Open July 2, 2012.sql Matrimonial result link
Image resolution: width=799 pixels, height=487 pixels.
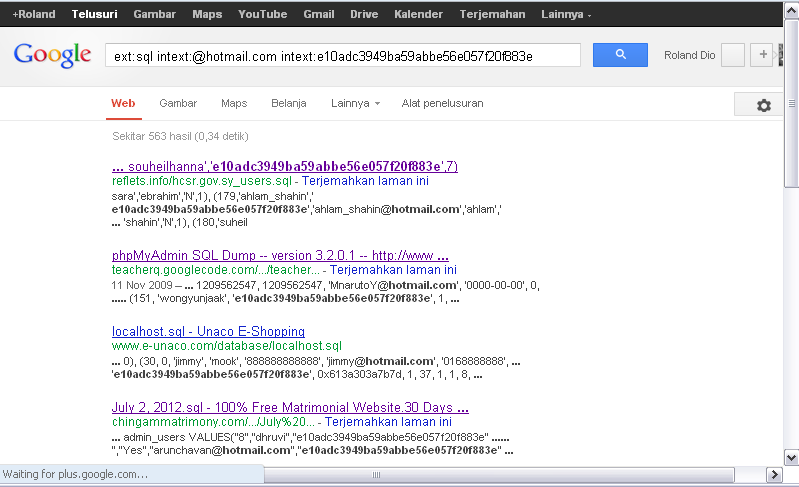[x=290, y=408]
